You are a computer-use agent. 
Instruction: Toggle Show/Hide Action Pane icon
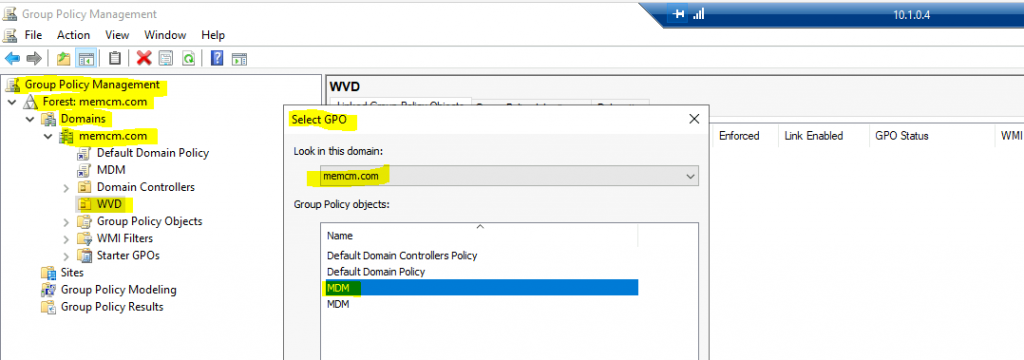(240, 59)
